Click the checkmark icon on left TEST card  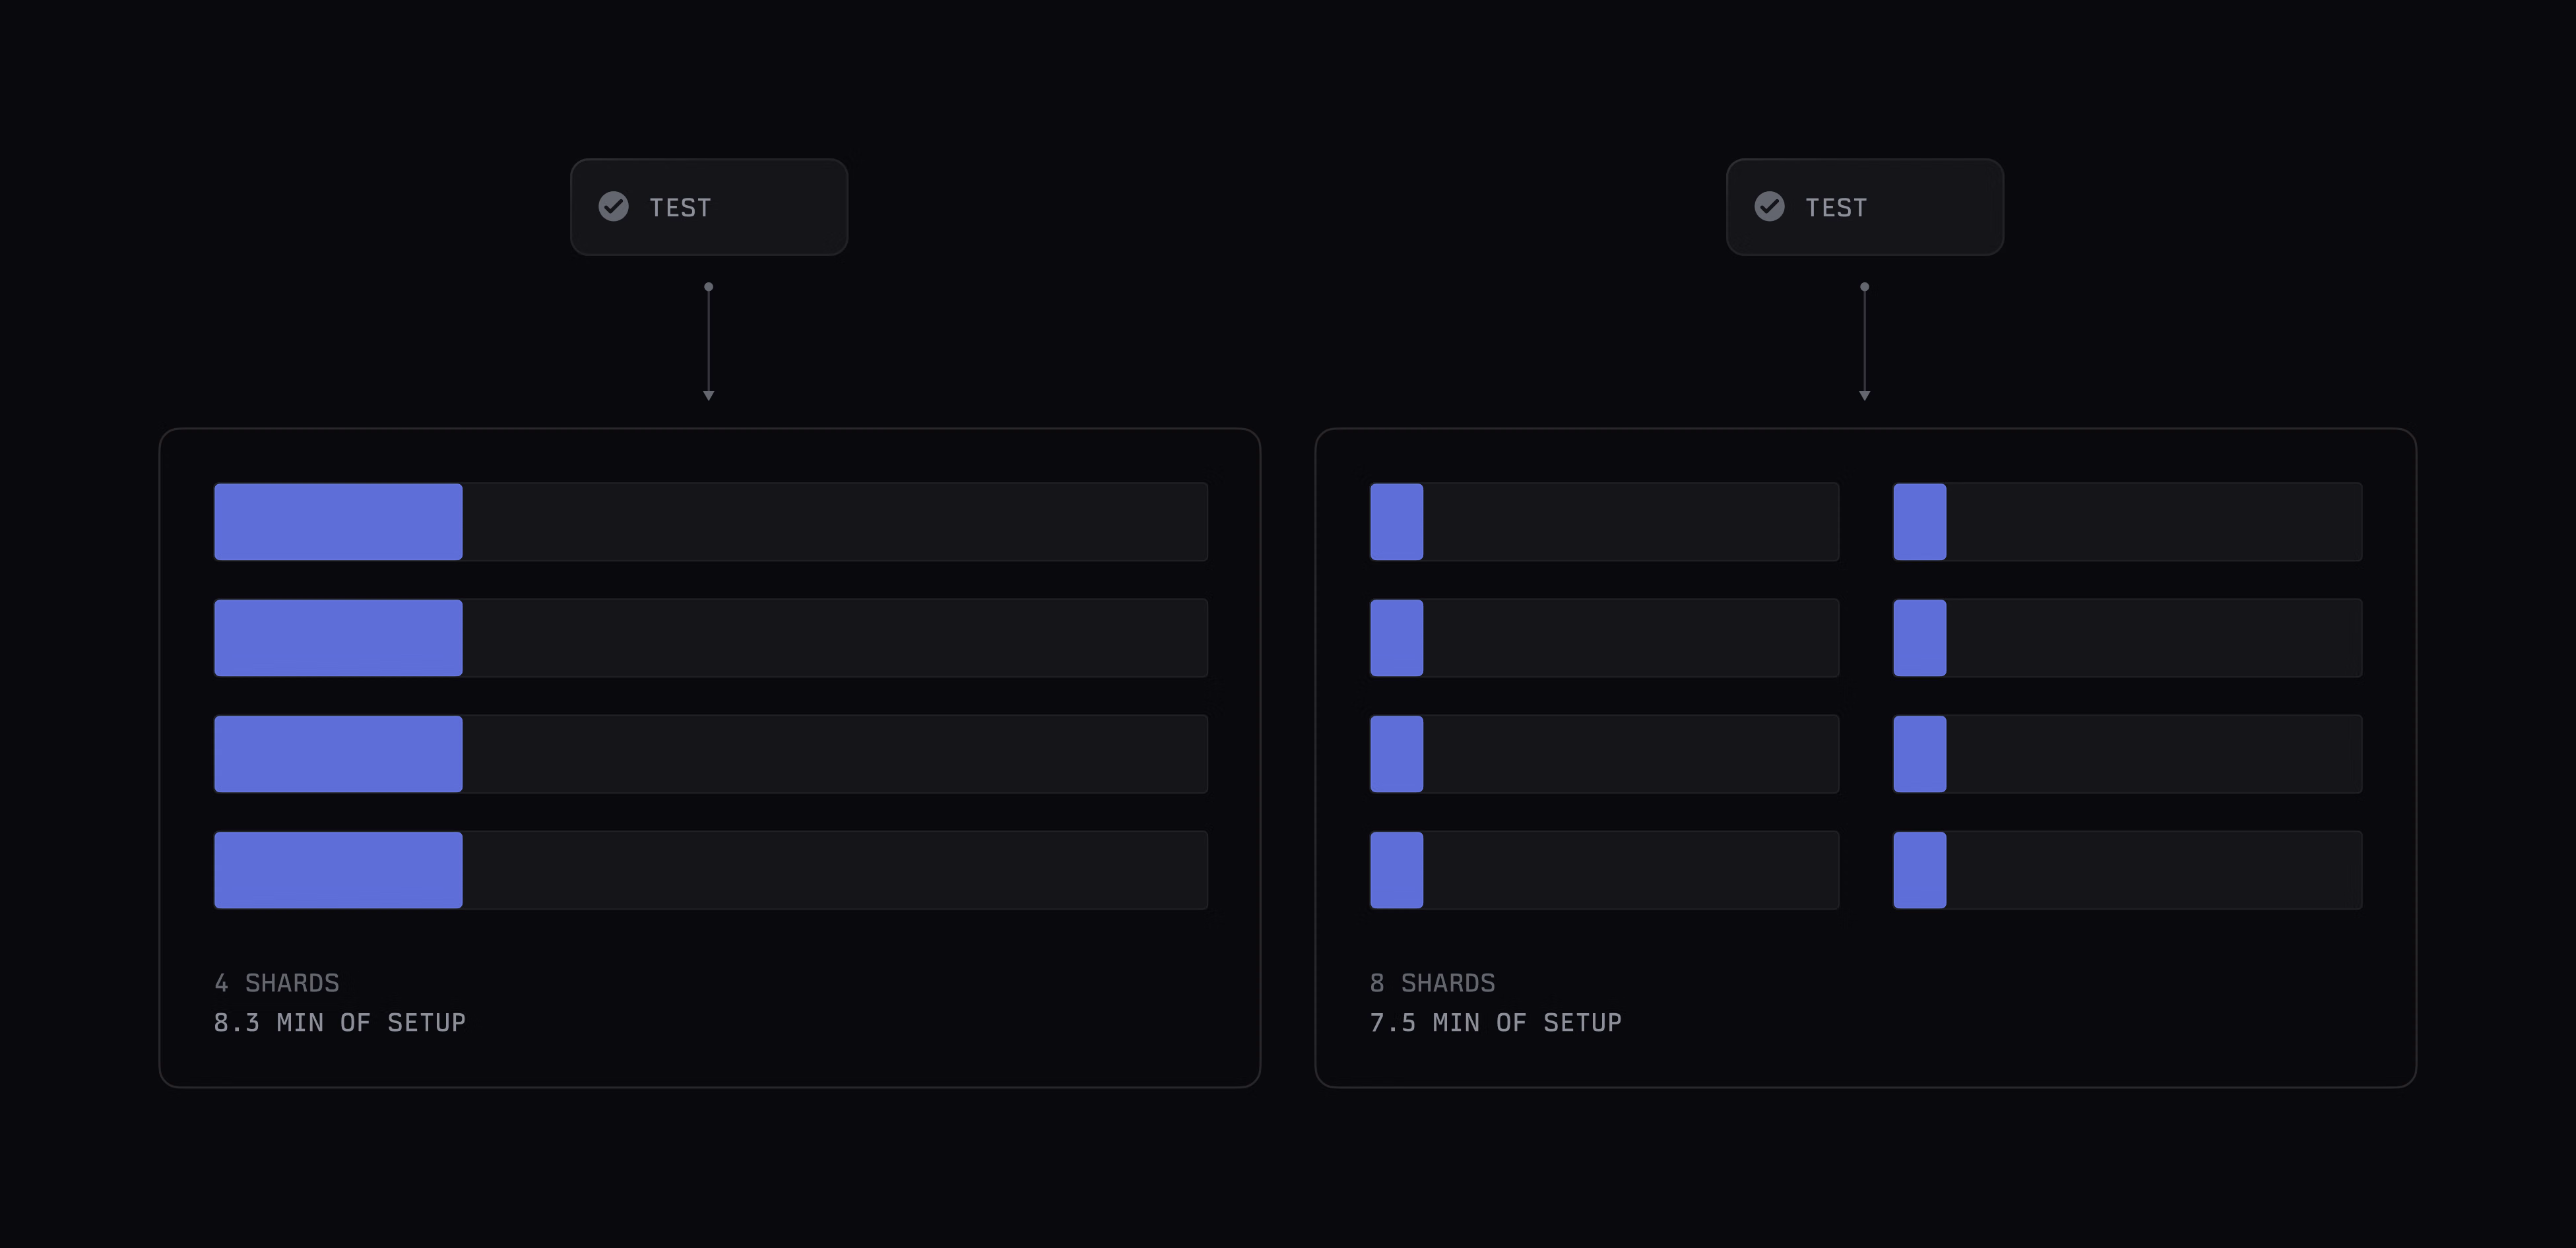(613, 206)
